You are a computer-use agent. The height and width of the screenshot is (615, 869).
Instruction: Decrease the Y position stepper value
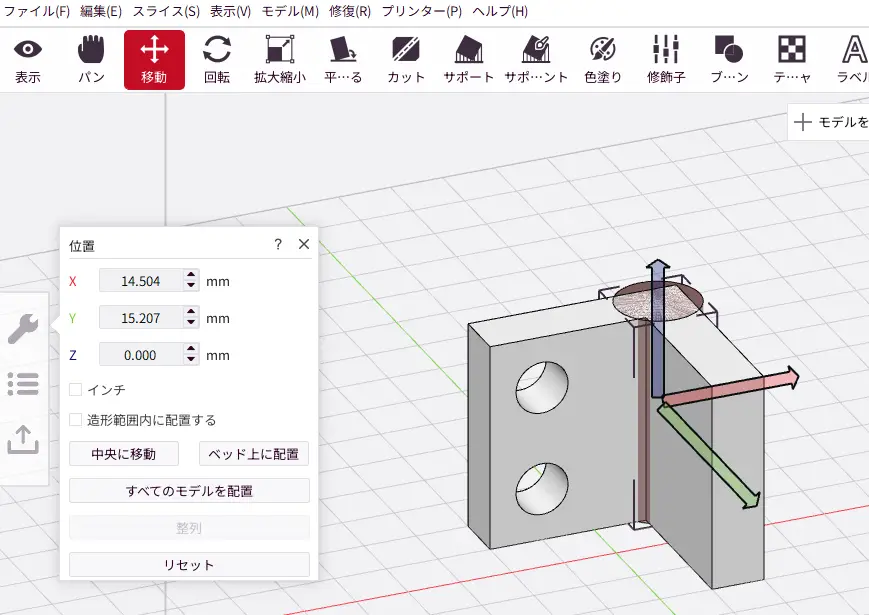pos(192,324)
